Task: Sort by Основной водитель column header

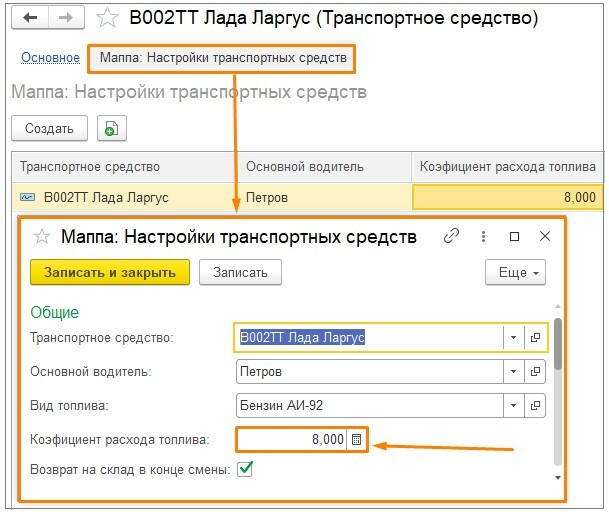Action: pos(325,167)
